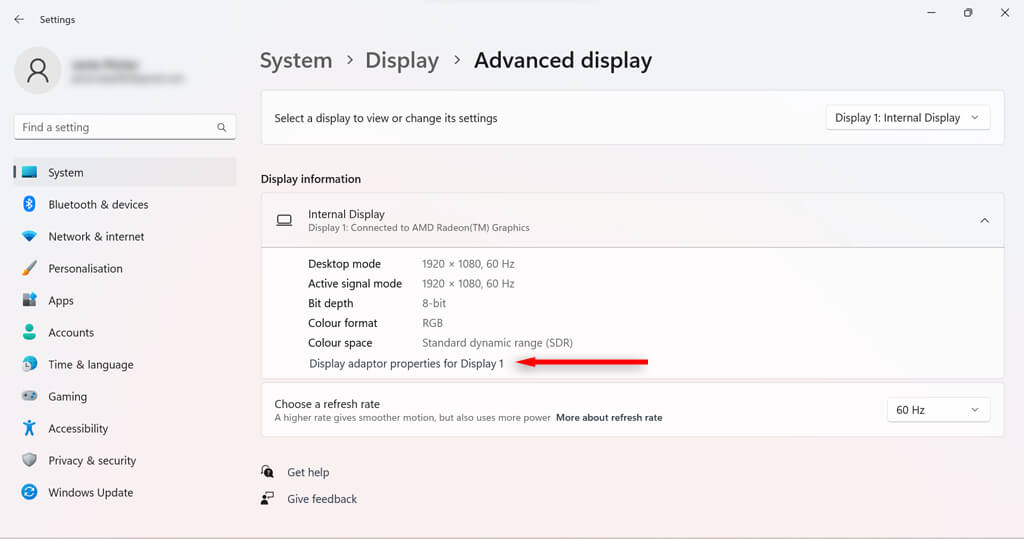Click More about refresh rate link
The image size is (1024, 539).
point(609,418)
